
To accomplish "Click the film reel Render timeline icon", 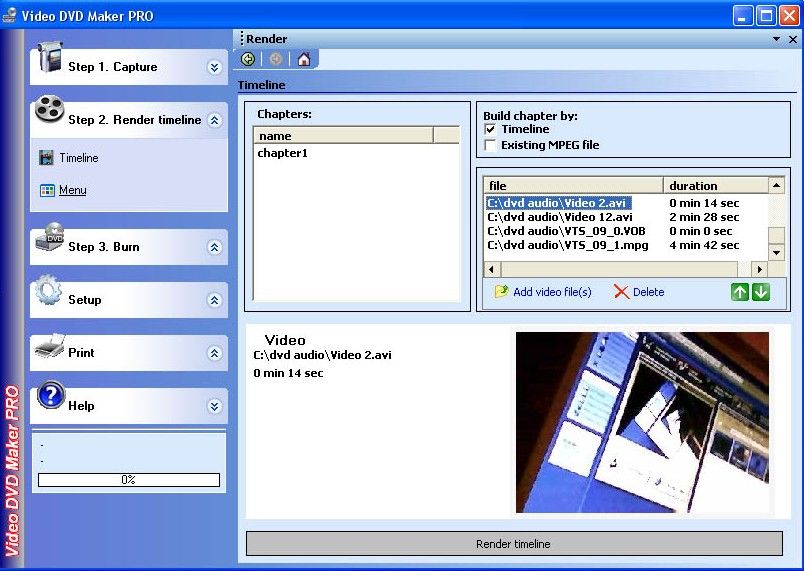I will (50, 110).
